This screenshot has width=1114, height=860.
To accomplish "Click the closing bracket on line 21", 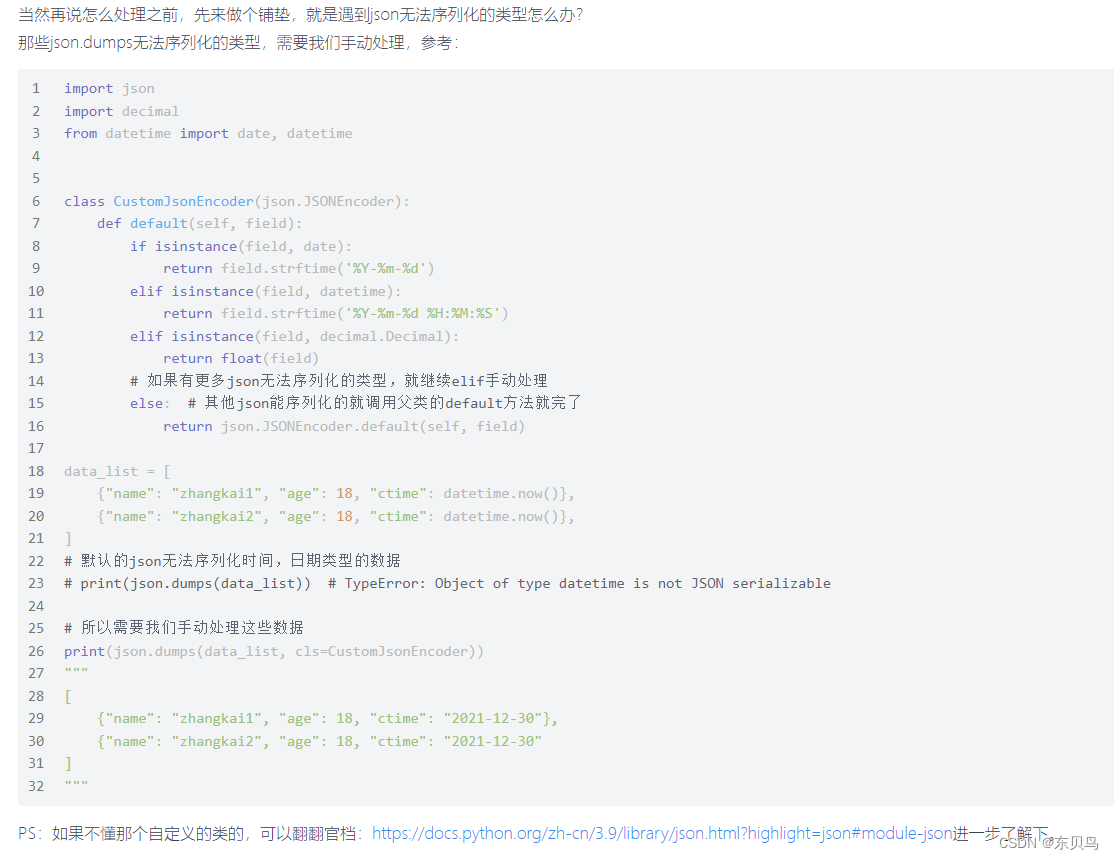I will (68, 538).
